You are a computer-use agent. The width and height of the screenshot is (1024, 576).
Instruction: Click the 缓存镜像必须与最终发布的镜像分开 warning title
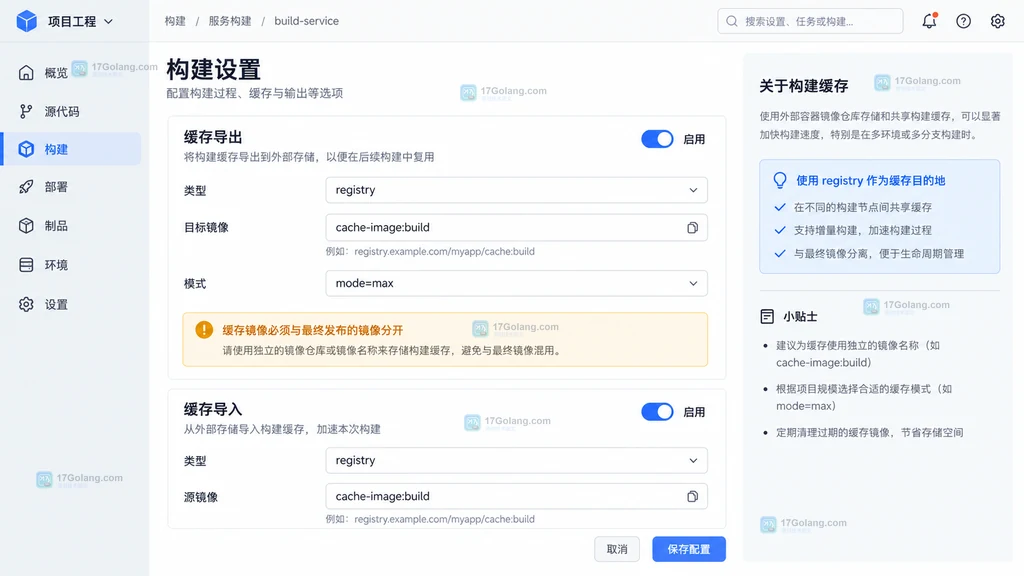(x=313, y=330)
